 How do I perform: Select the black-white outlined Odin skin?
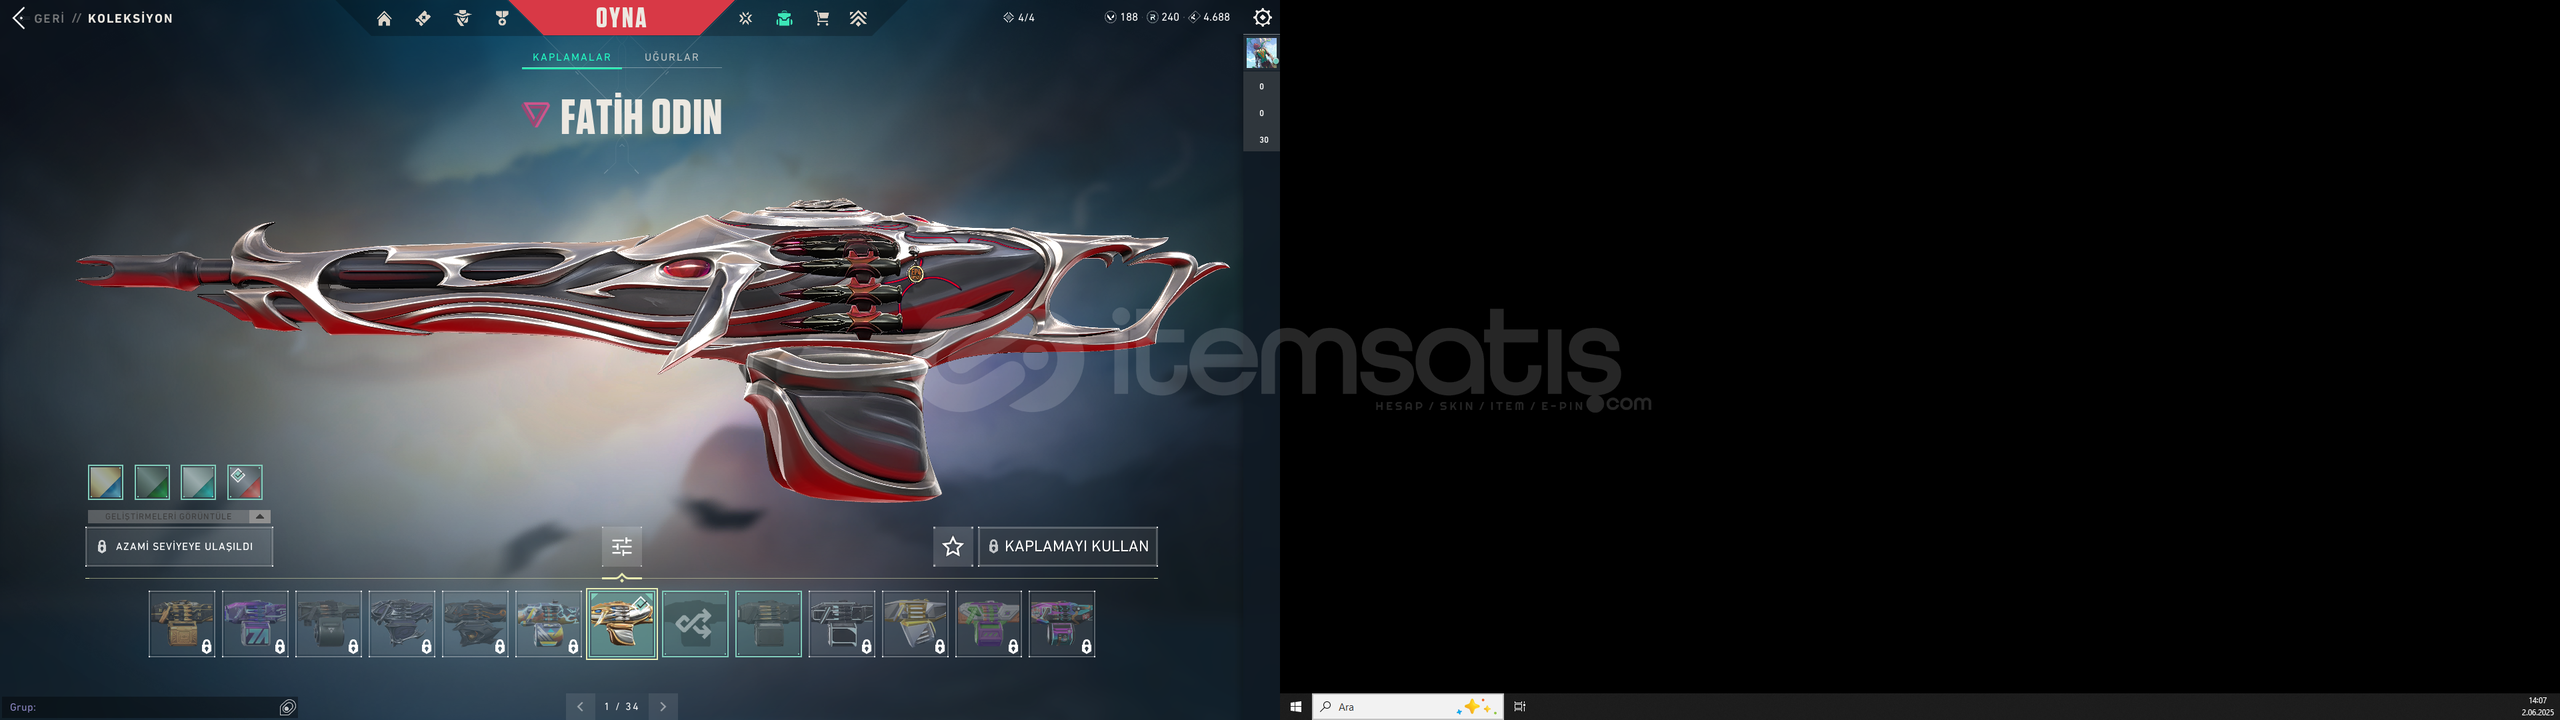click(x=842, y=624)
